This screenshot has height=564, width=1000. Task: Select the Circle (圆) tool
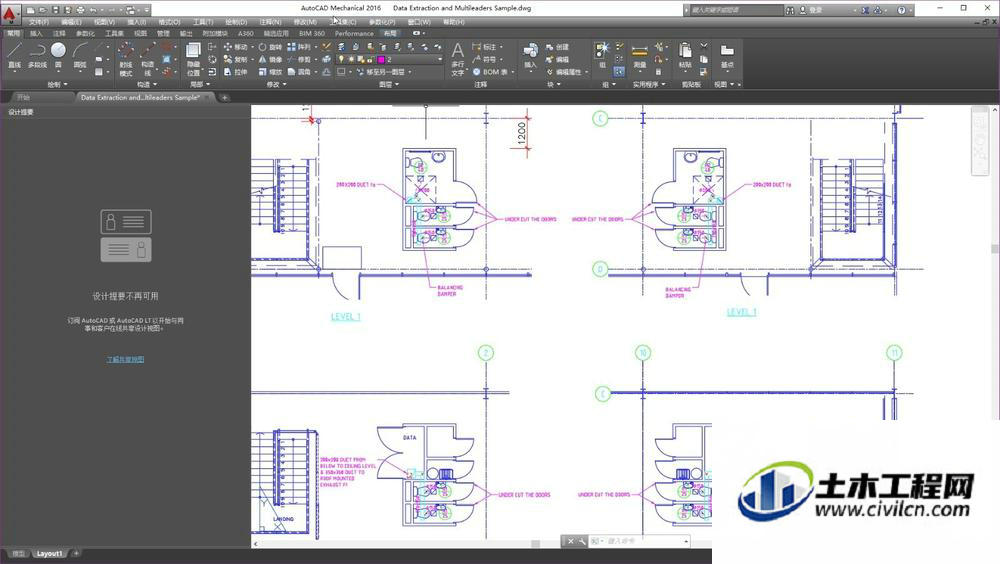pos(58,56)
